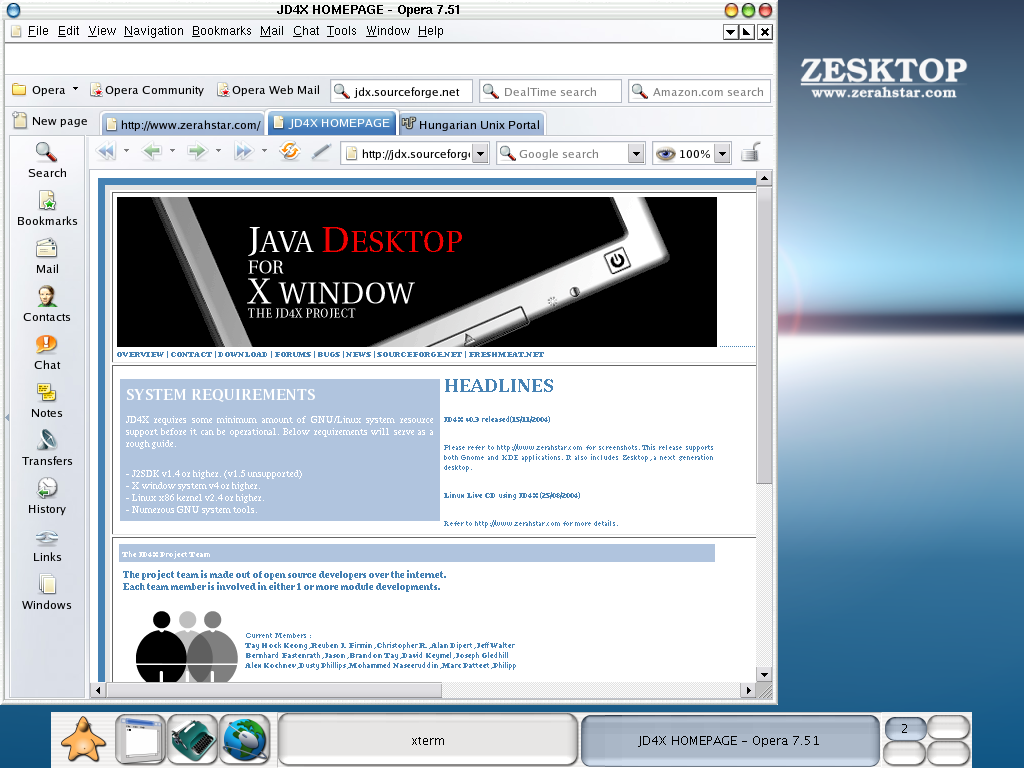Click in the Amazon.com search field
Viewport: 1024px width, 768px height.
click(x=699, y=91)
